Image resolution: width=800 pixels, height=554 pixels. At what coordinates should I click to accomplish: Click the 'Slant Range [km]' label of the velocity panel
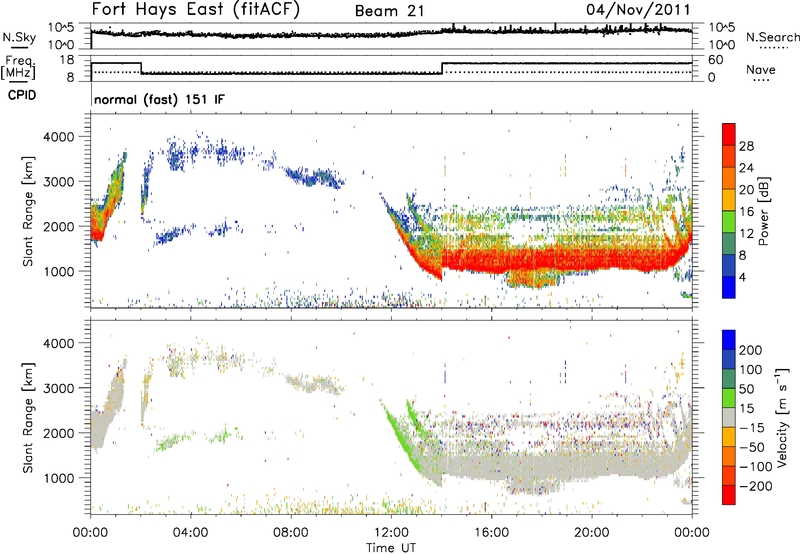point(28,417)
